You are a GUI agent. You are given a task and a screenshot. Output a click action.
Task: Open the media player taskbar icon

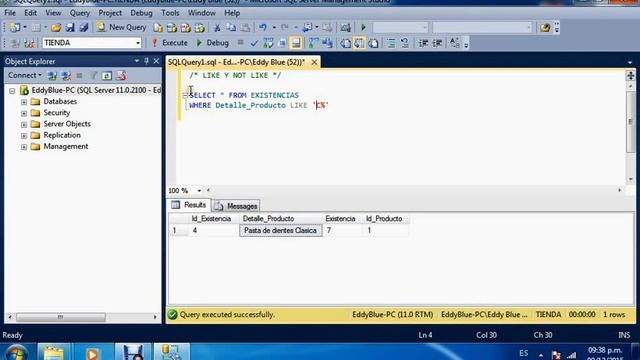click(x=93, y=353)
